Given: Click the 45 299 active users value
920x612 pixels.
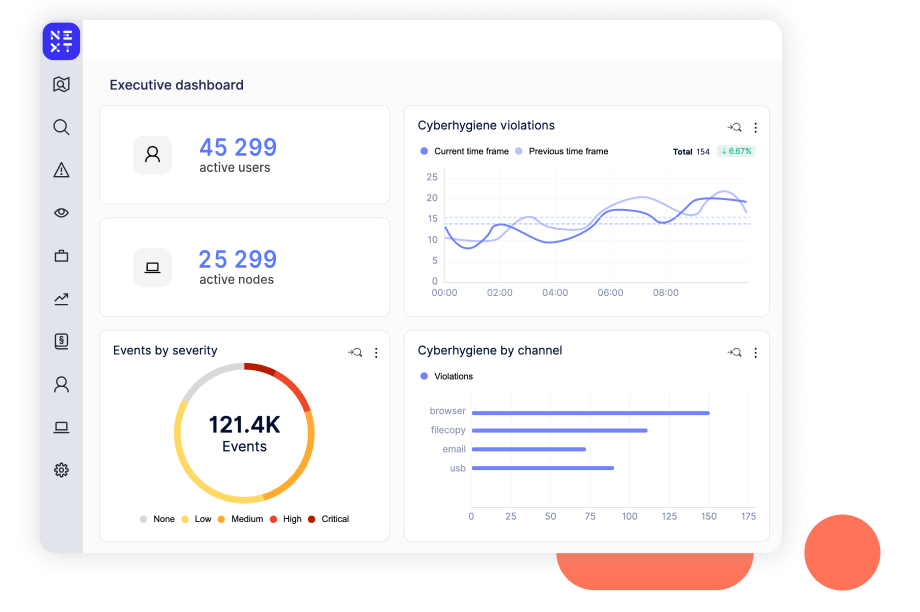Looking at the screenshot, I should click(238, 147).
